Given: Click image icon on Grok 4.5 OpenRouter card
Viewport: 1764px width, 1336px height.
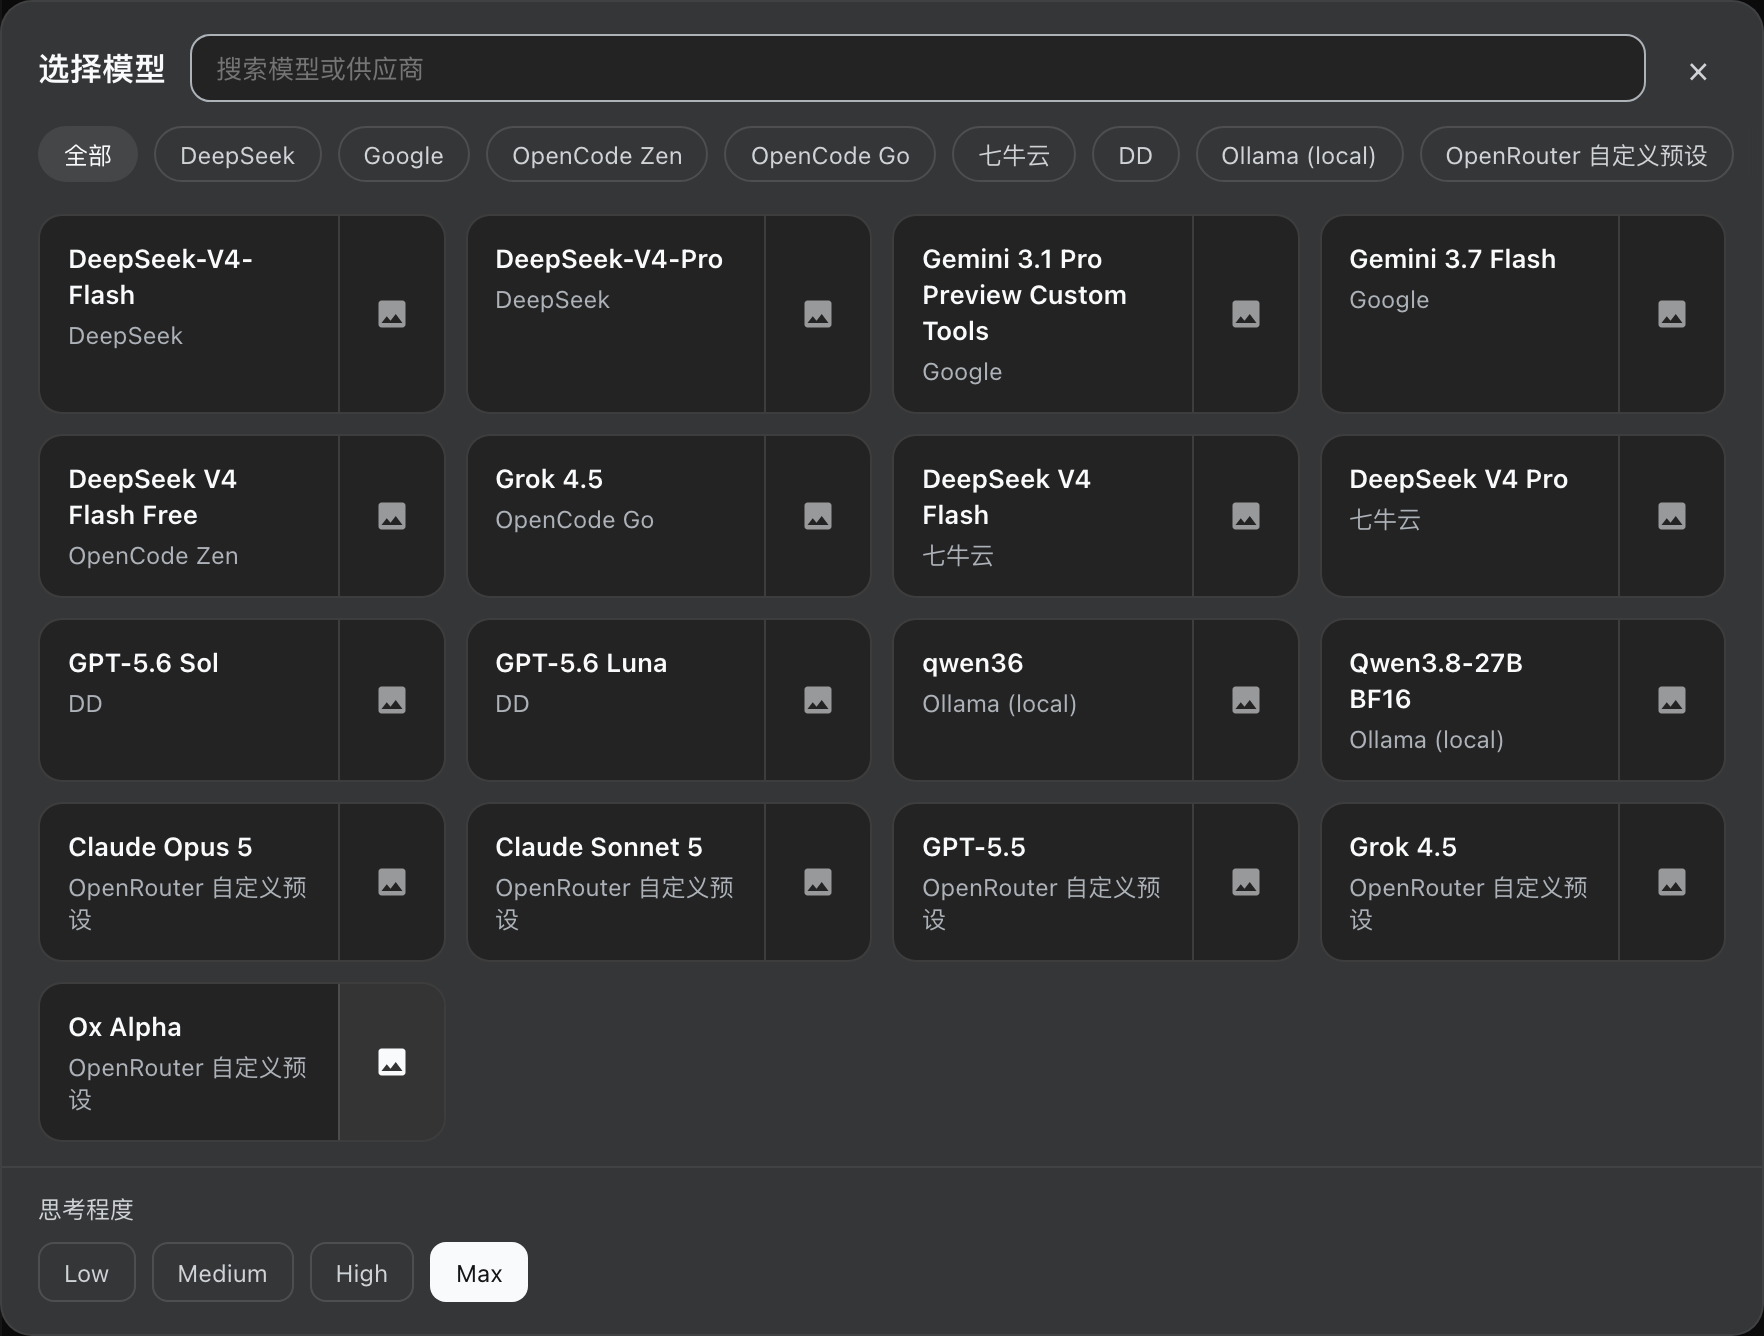Looking at the screenshot, I should click(x=1672, y=882).
